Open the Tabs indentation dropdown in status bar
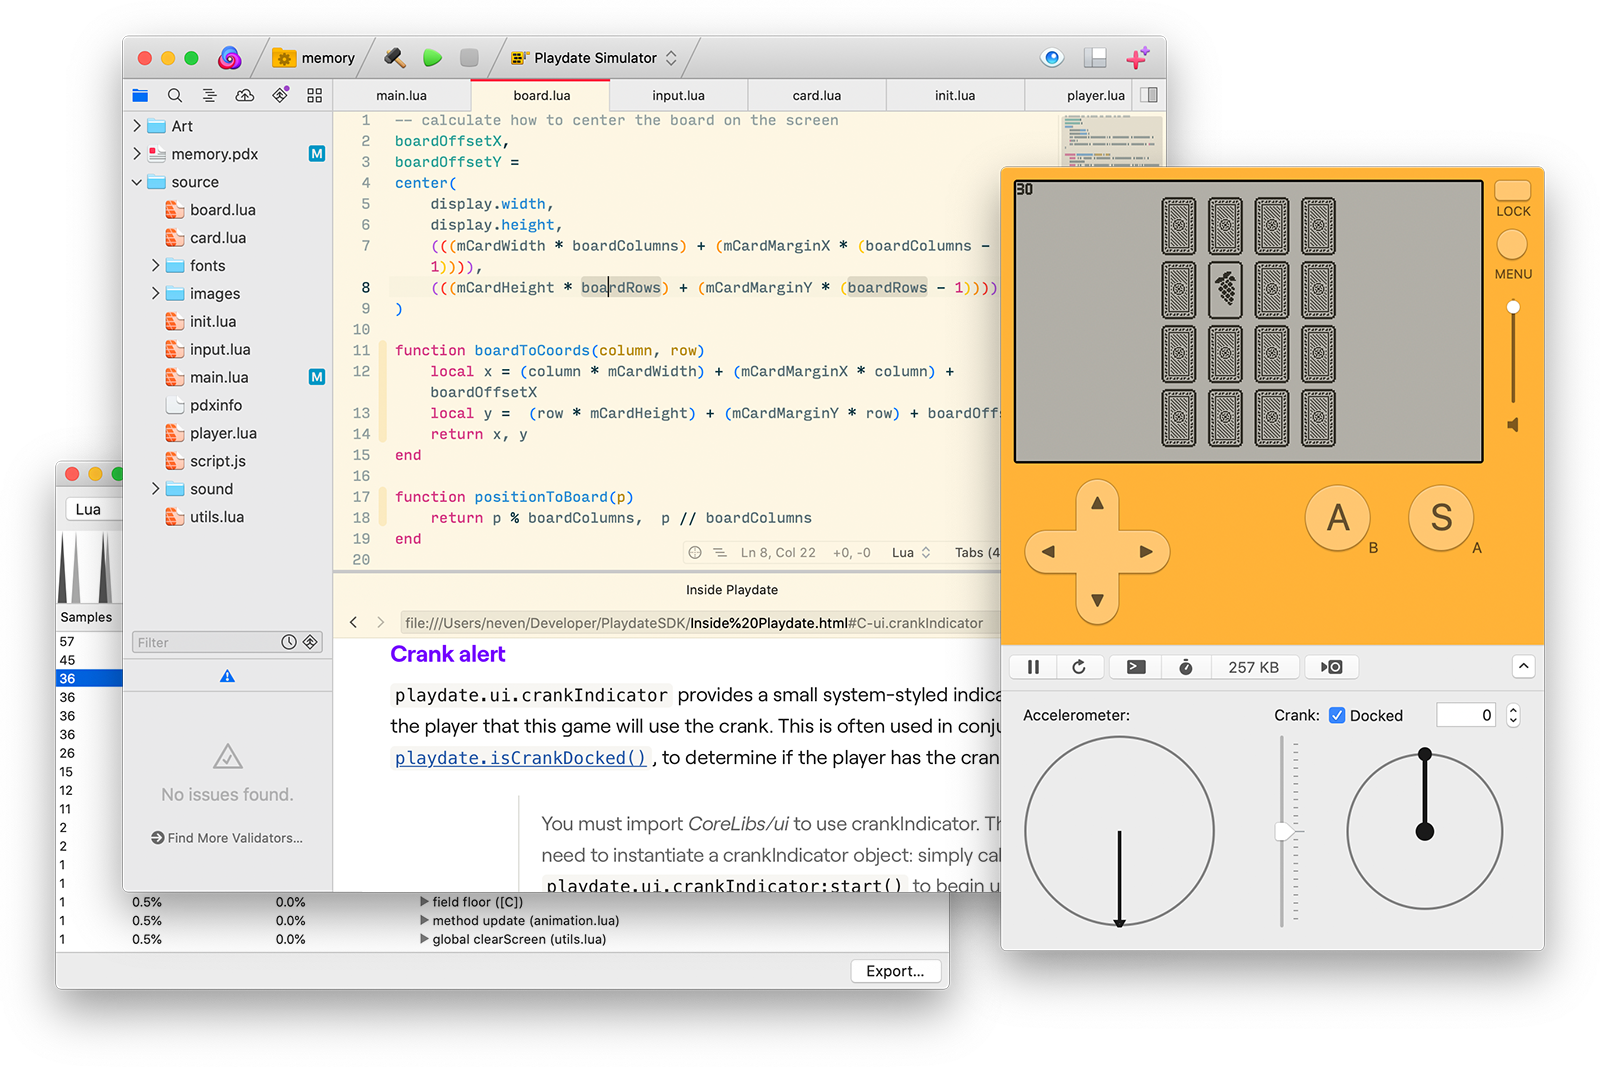 tap(977, 552)
